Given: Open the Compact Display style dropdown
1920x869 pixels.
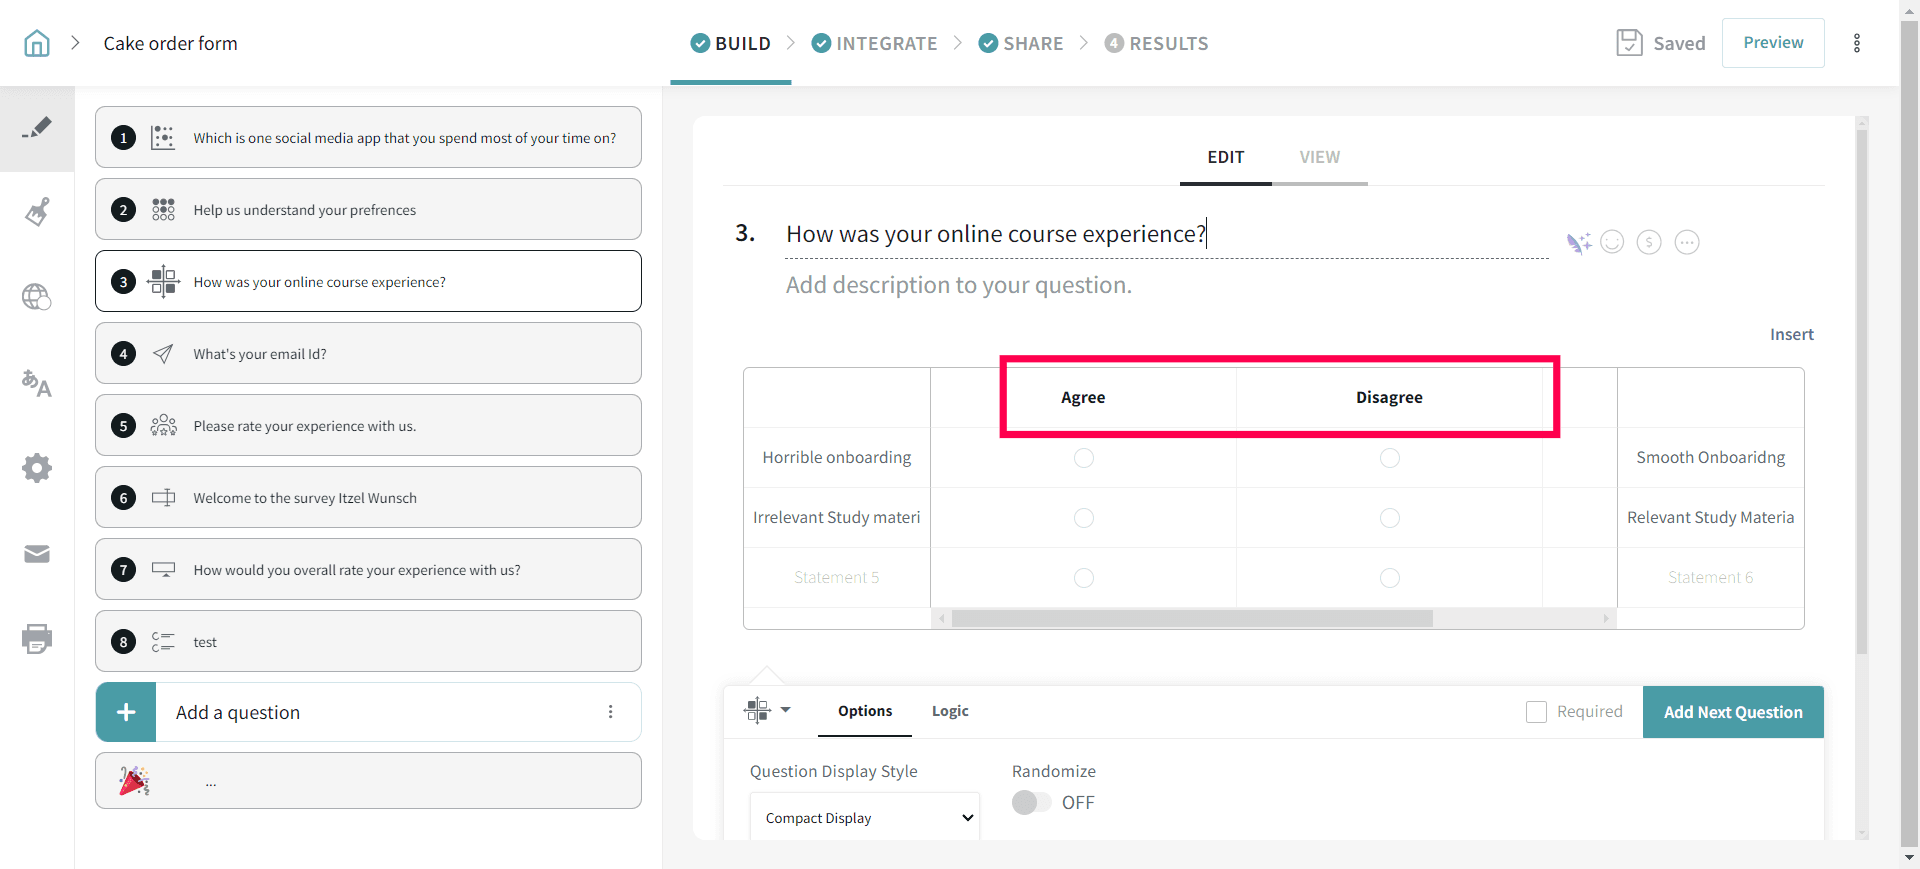Looking at the screenshot, I should coord(865,818).
